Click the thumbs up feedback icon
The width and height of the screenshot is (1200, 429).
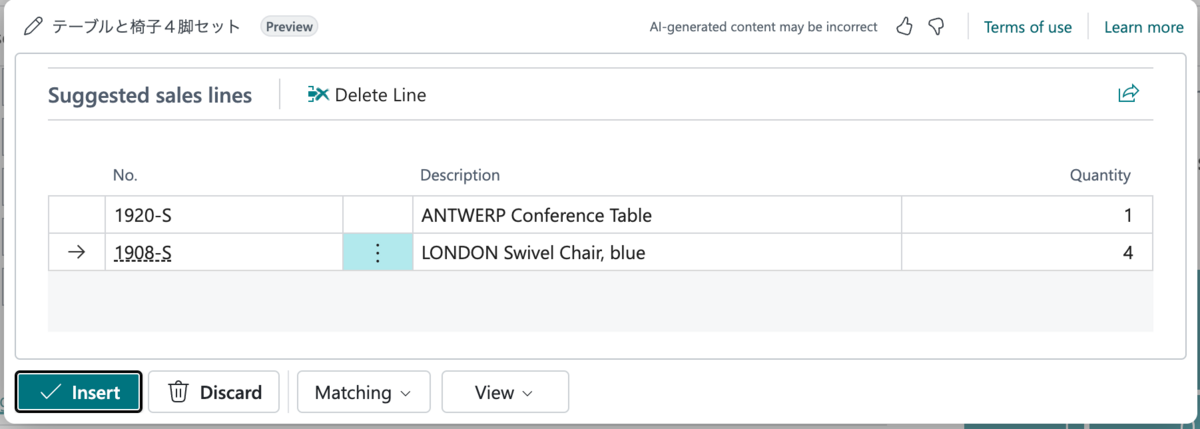905,27
